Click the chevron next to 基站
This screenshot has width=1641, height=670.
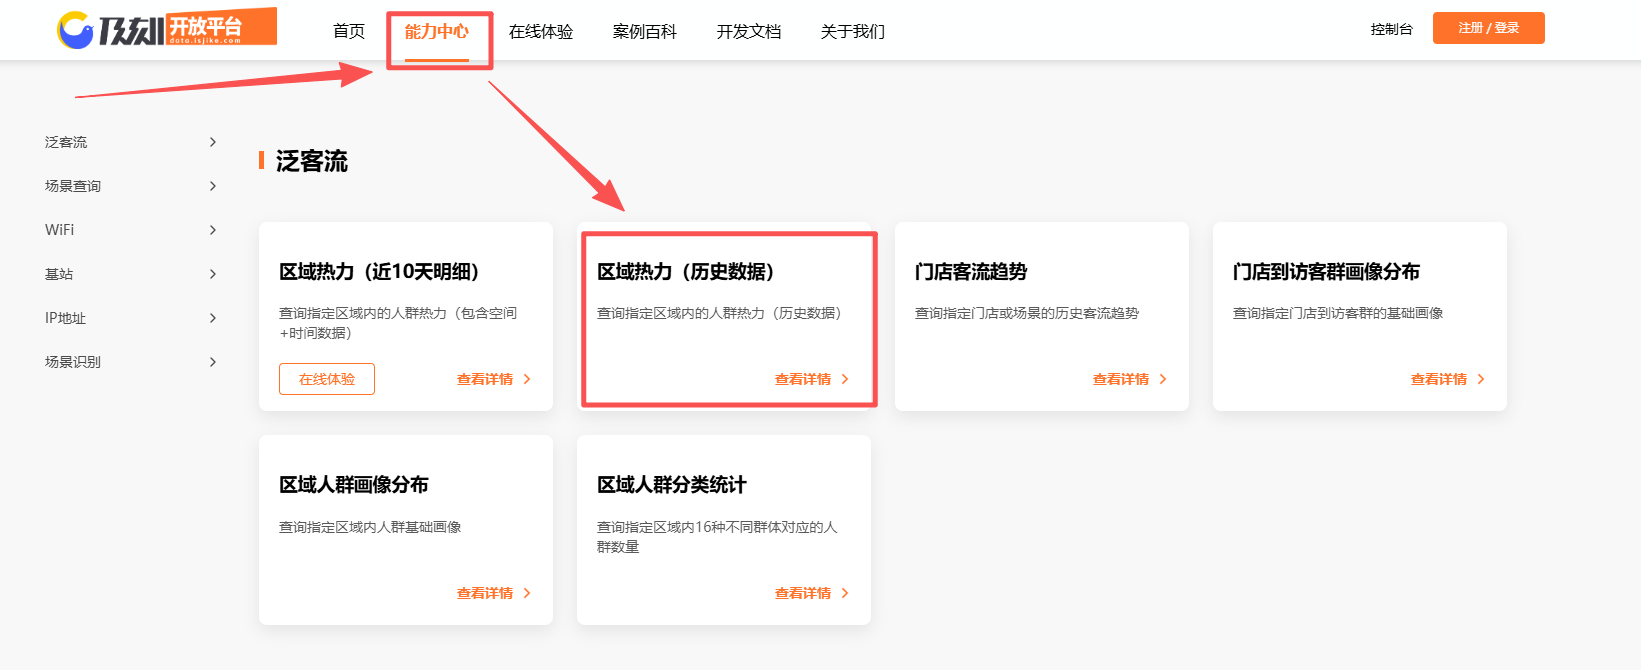point(213,274)
